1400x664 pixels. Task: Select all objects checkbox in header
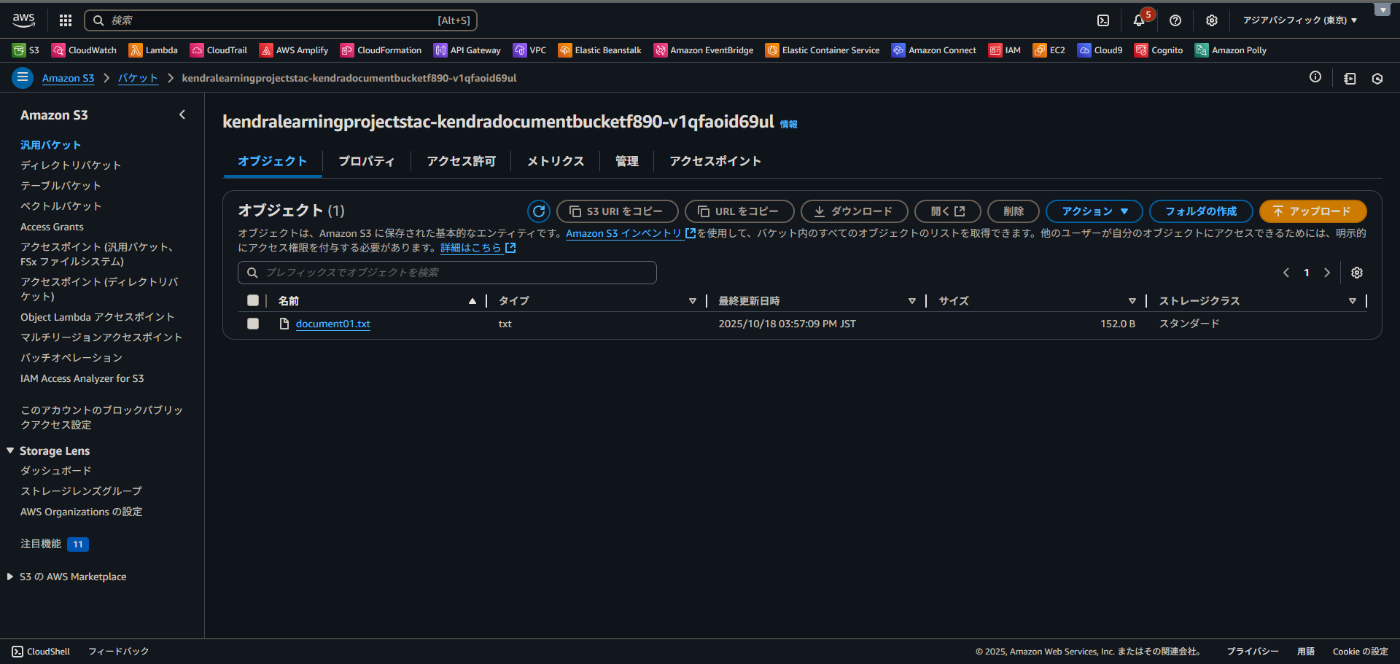[253, 300]
